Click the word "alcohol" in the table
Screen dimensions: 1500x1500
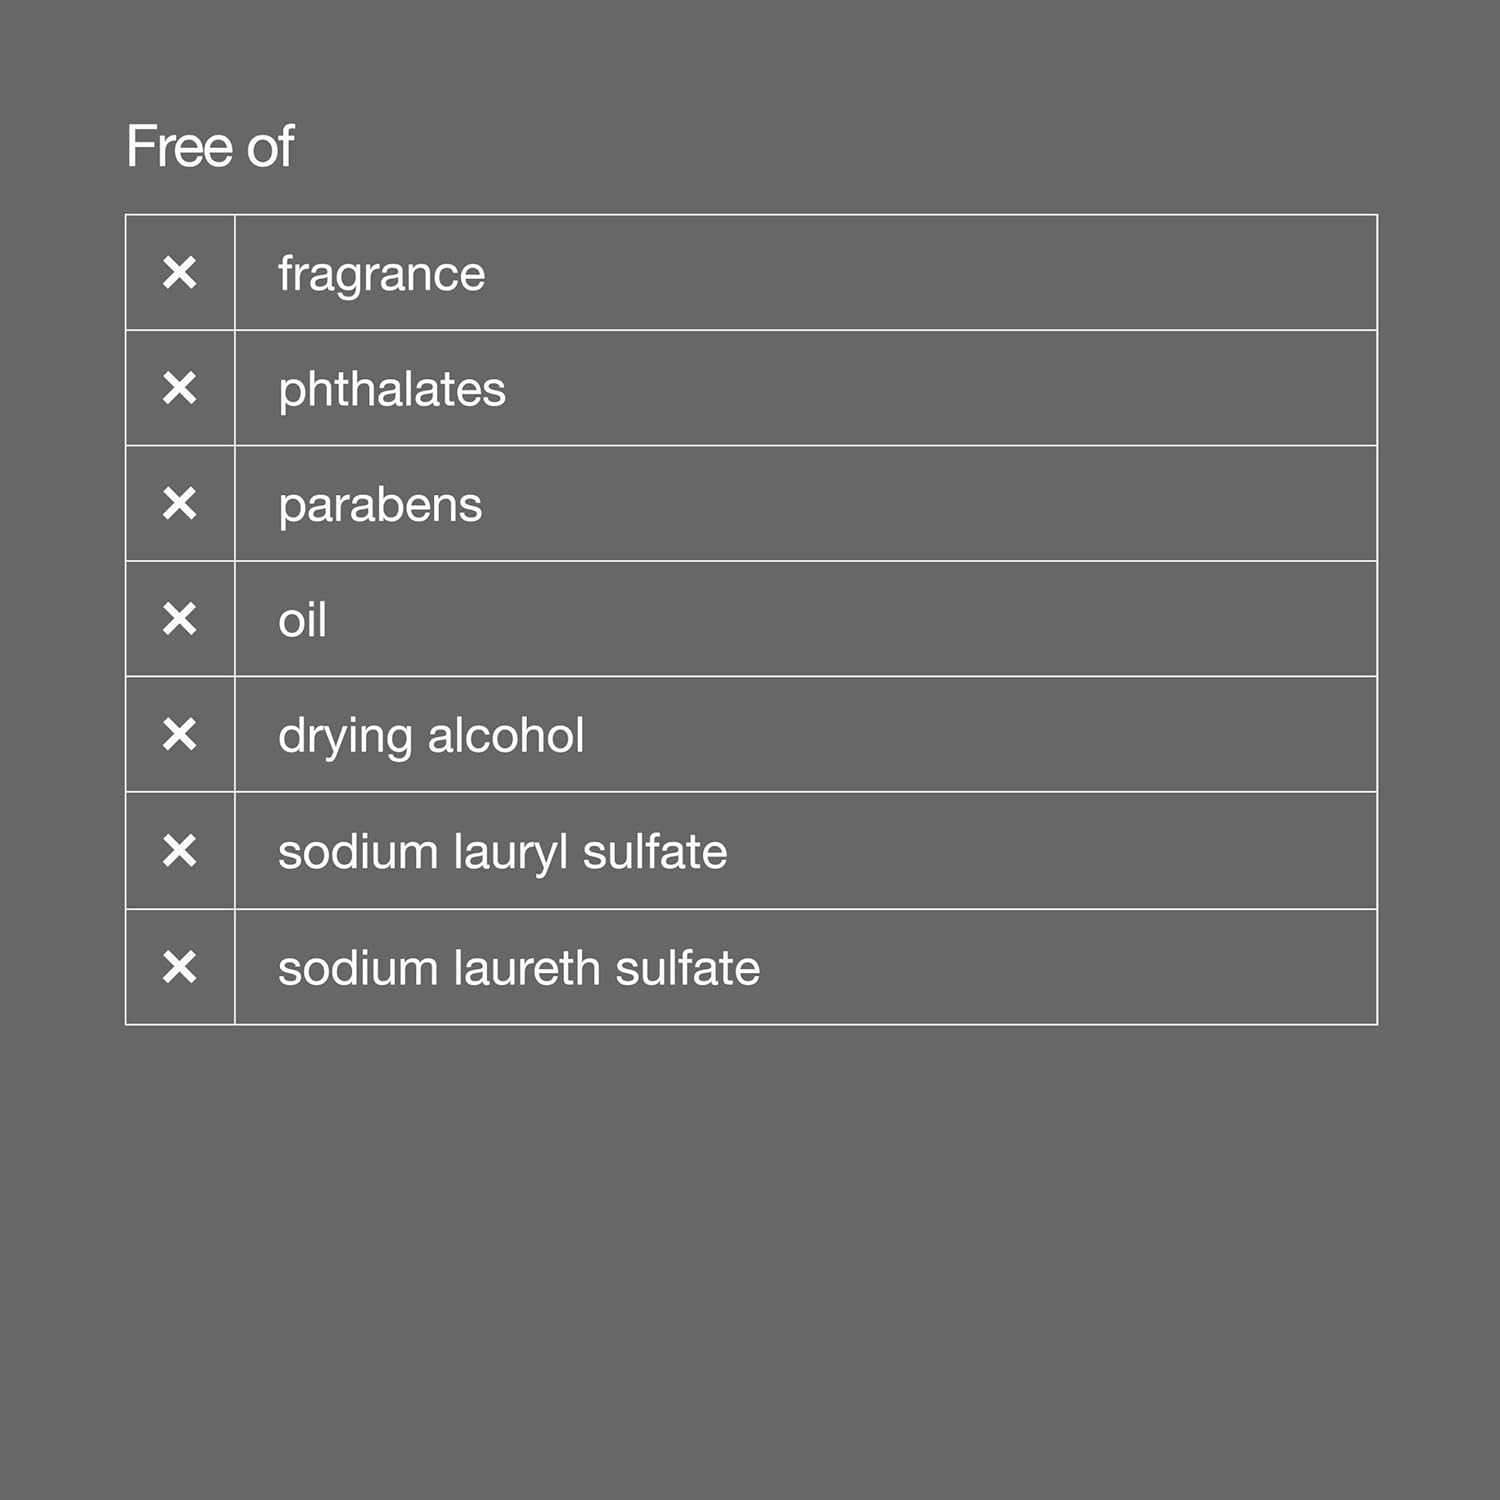click(506, 736)
